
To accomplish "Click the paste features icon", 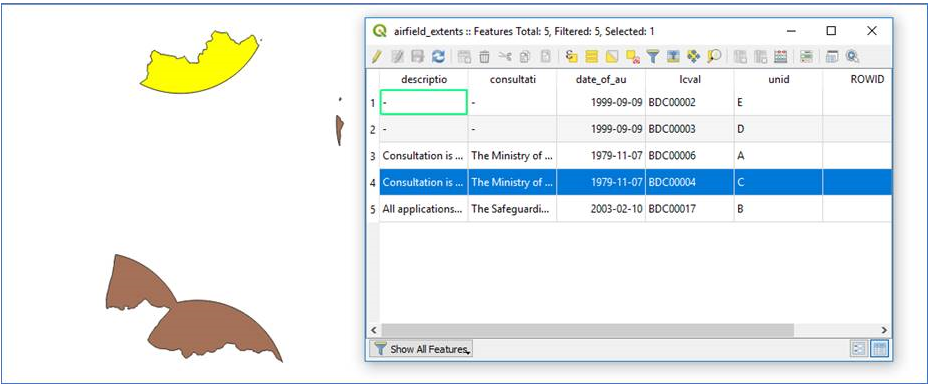I will point(546,56).
